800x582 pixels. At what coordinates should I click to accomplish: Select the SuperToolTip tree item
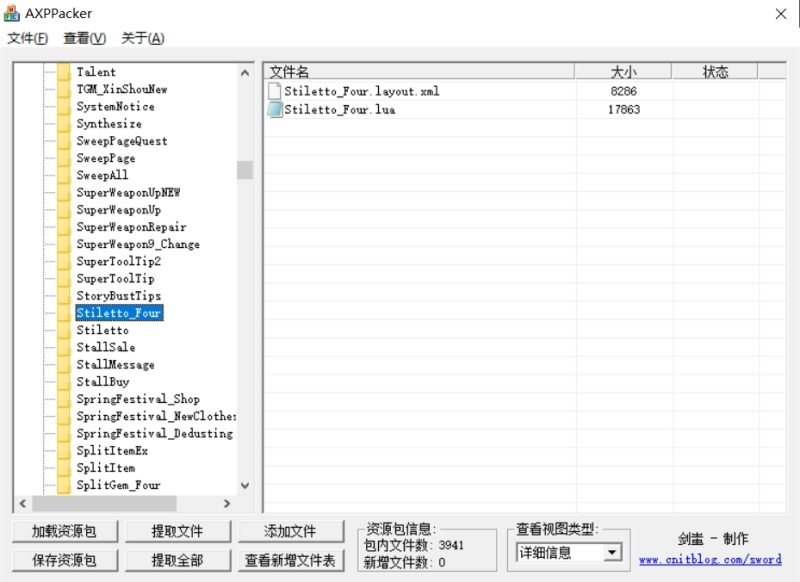pyautogui.click(x=115, y=279)
